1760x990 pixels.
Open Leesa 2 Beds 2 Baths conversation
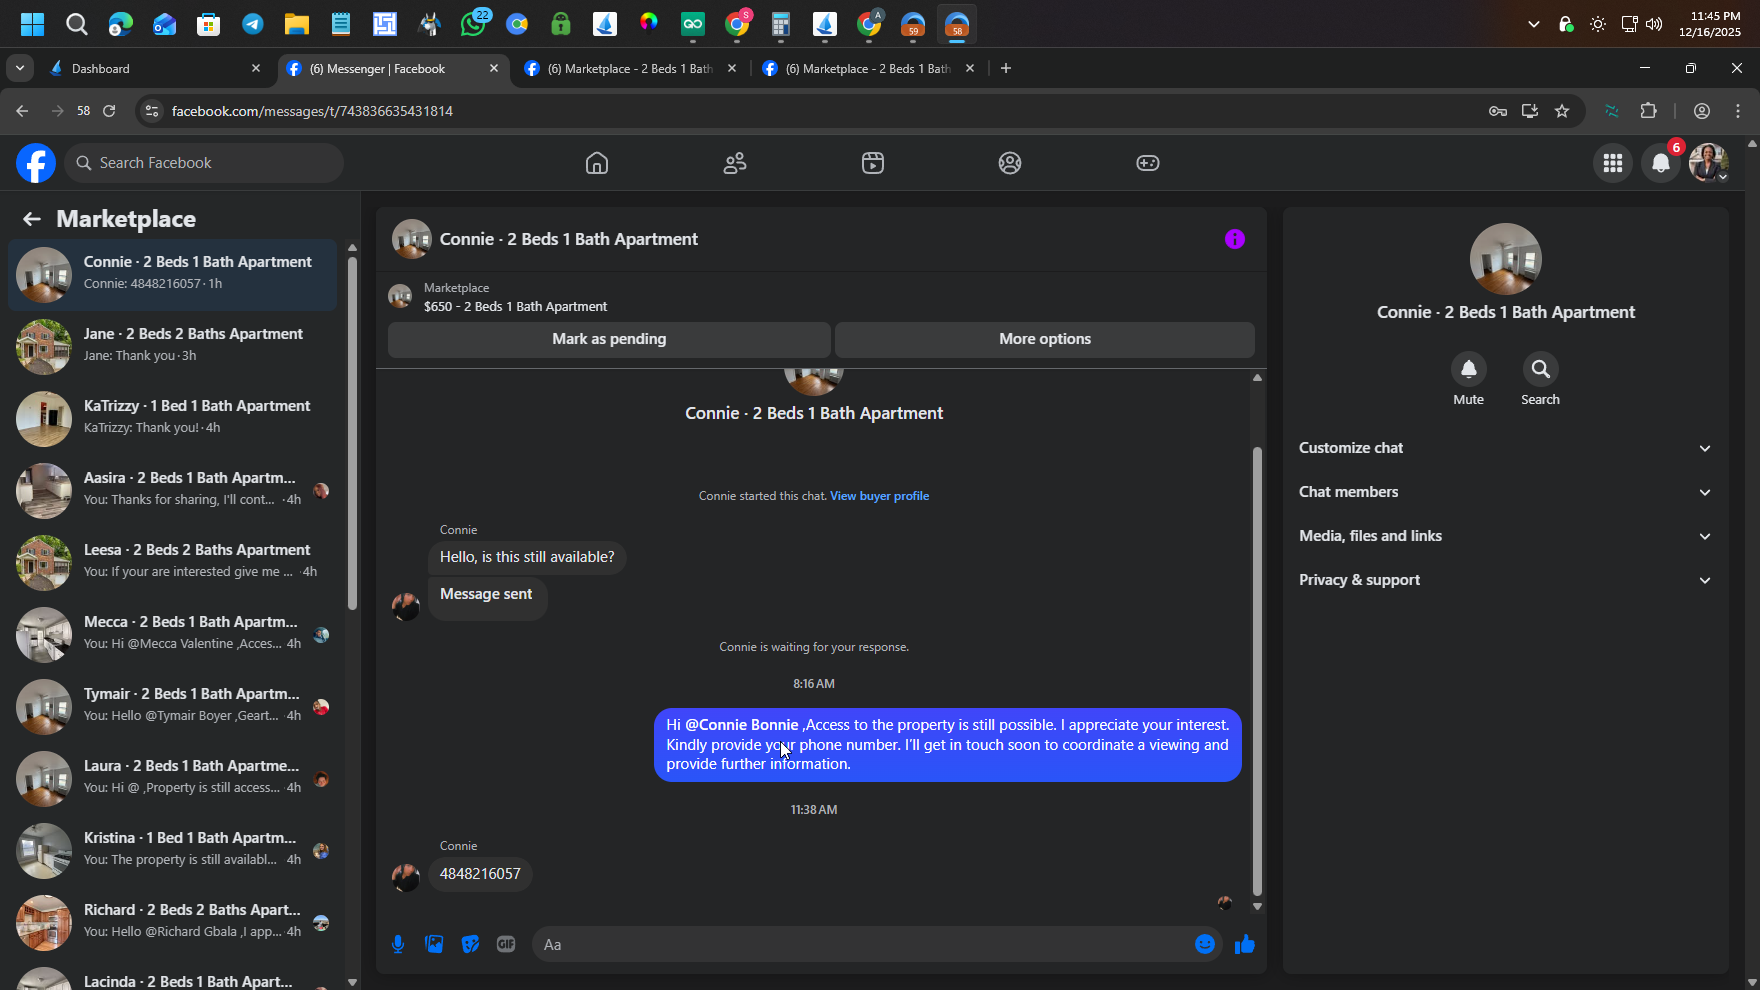coord(173,562)
